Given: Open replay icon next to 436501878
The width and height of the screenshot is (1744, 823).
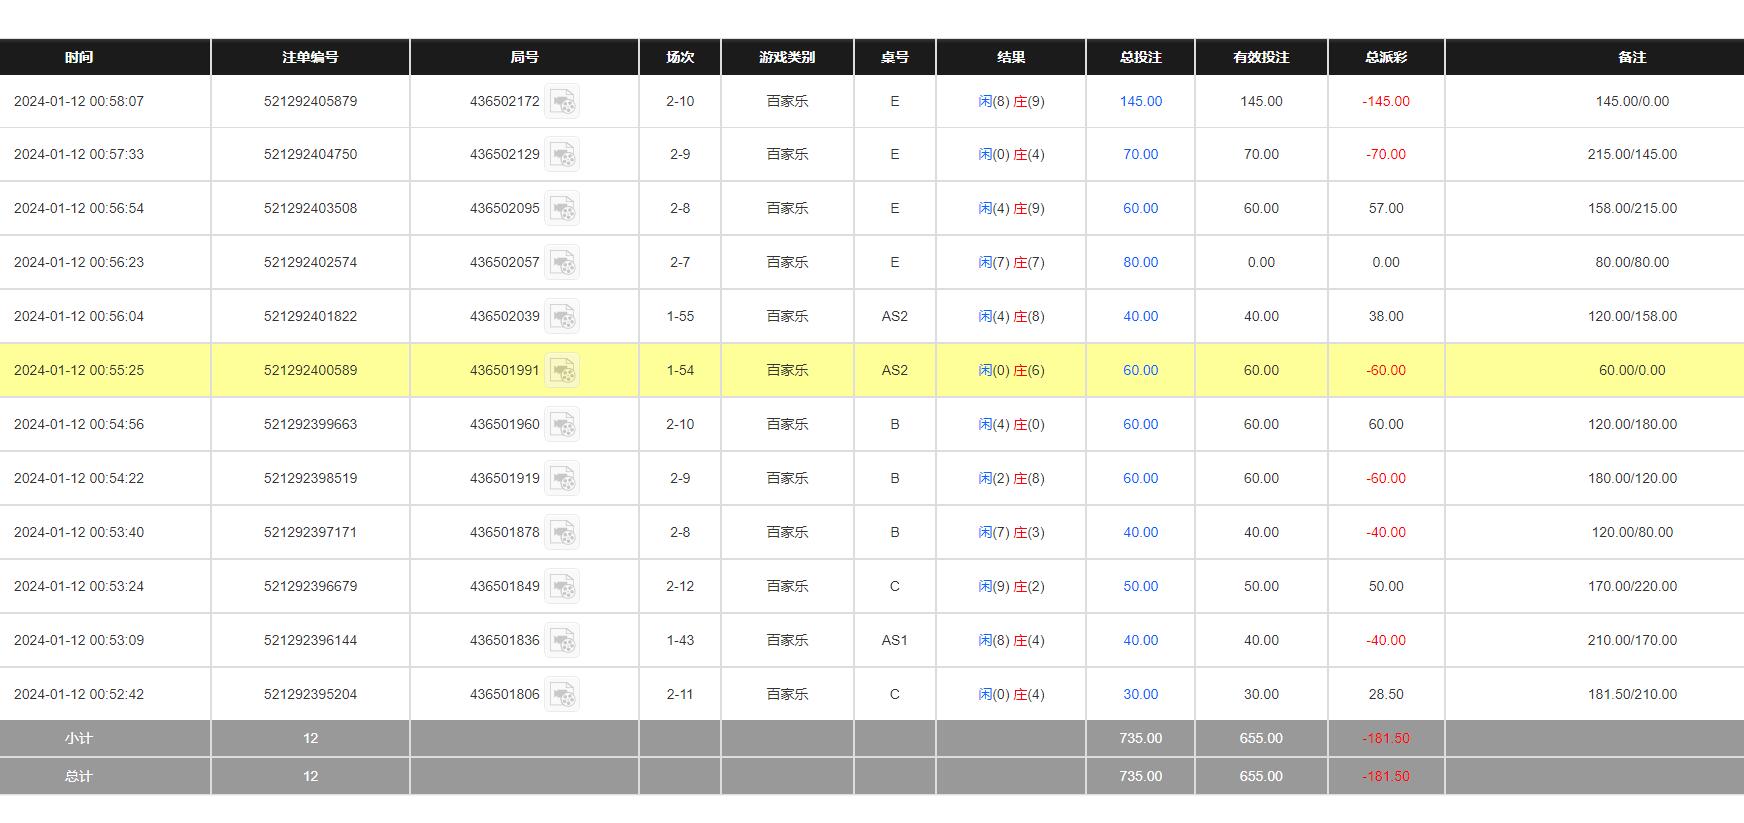Looking at the screenshot, I should pos(562,533).
